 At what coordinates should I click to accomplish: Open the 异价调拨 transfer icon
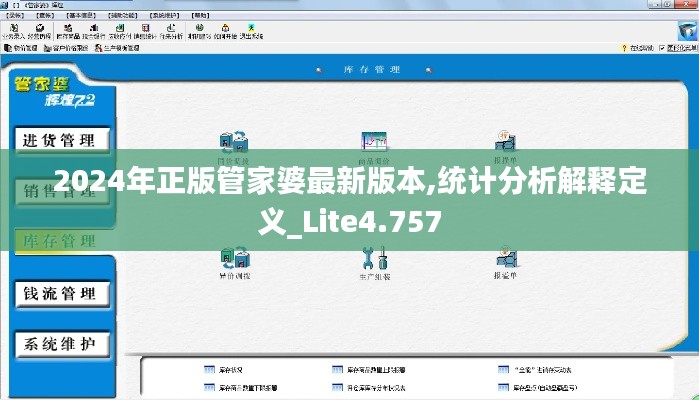coord(234,259)
